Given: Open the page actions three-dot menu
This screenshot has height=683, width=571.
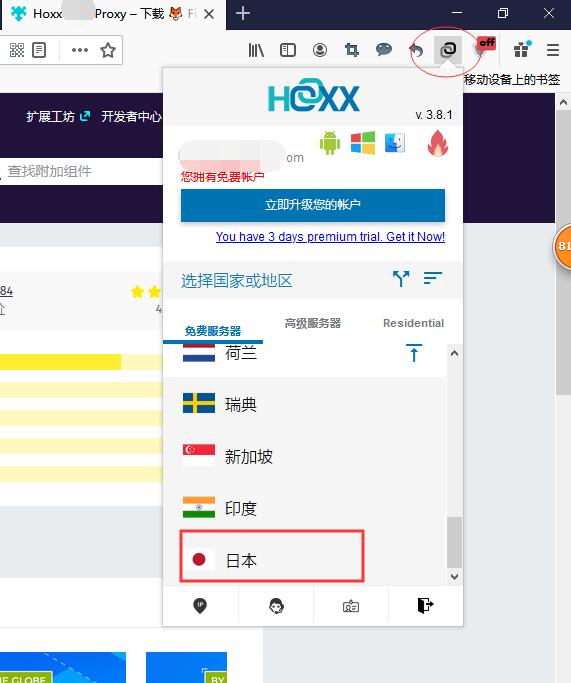Looking at the screenshot, I should pos(80,50).
